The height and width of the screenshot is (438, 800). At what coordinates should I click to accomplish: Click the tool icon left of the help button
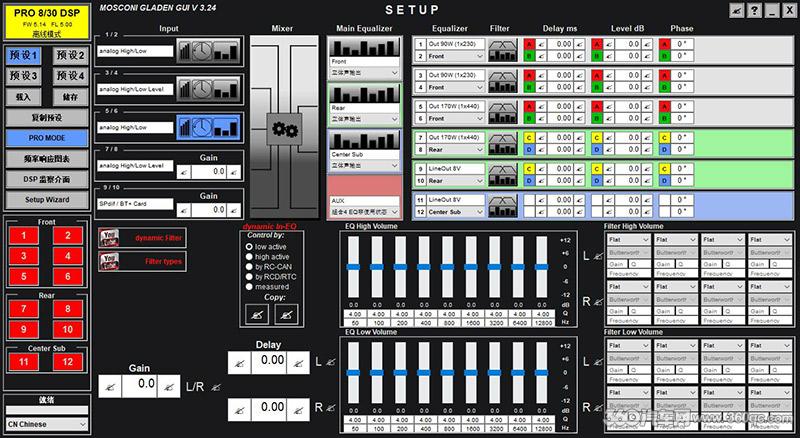736,10
